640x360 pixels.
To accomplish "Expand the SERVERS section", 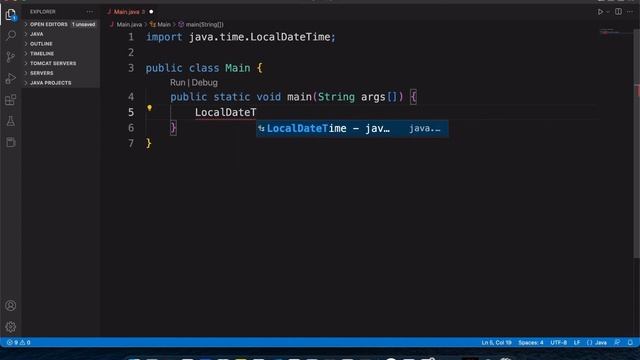I will 61,73.
